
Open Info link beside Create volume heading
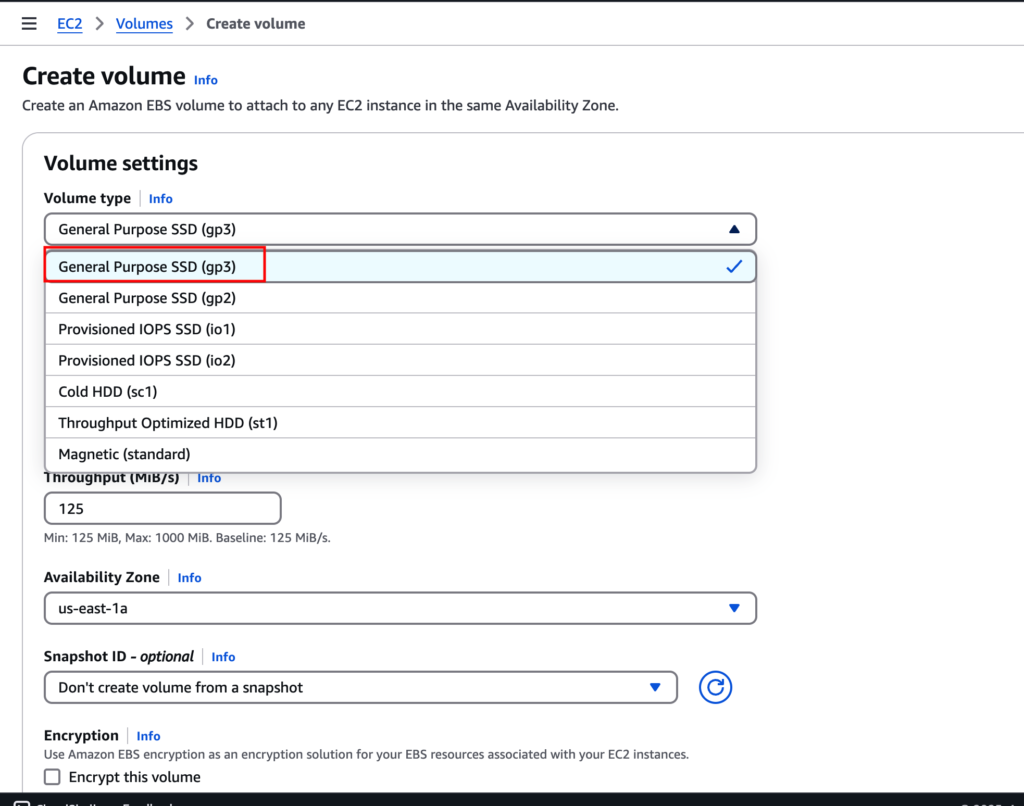coord(206,80)
